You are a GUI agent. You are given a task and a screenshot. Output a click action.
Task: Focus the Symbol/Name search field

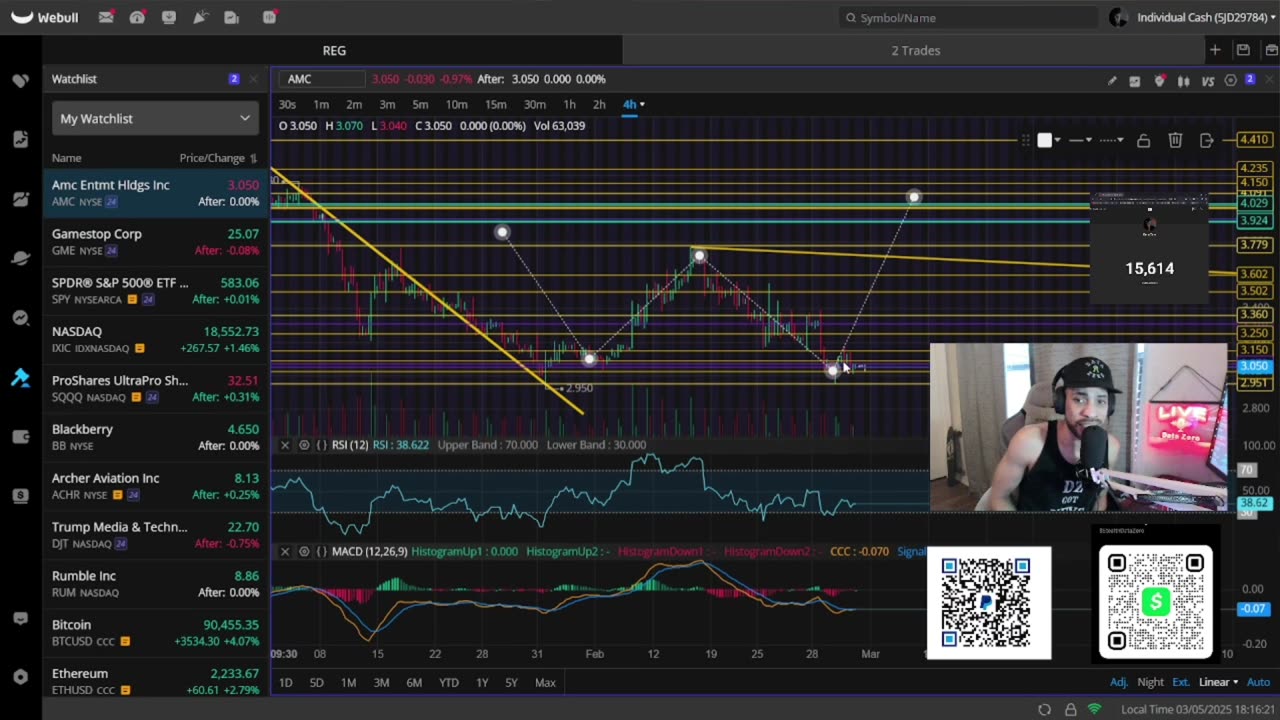(970, 17)
